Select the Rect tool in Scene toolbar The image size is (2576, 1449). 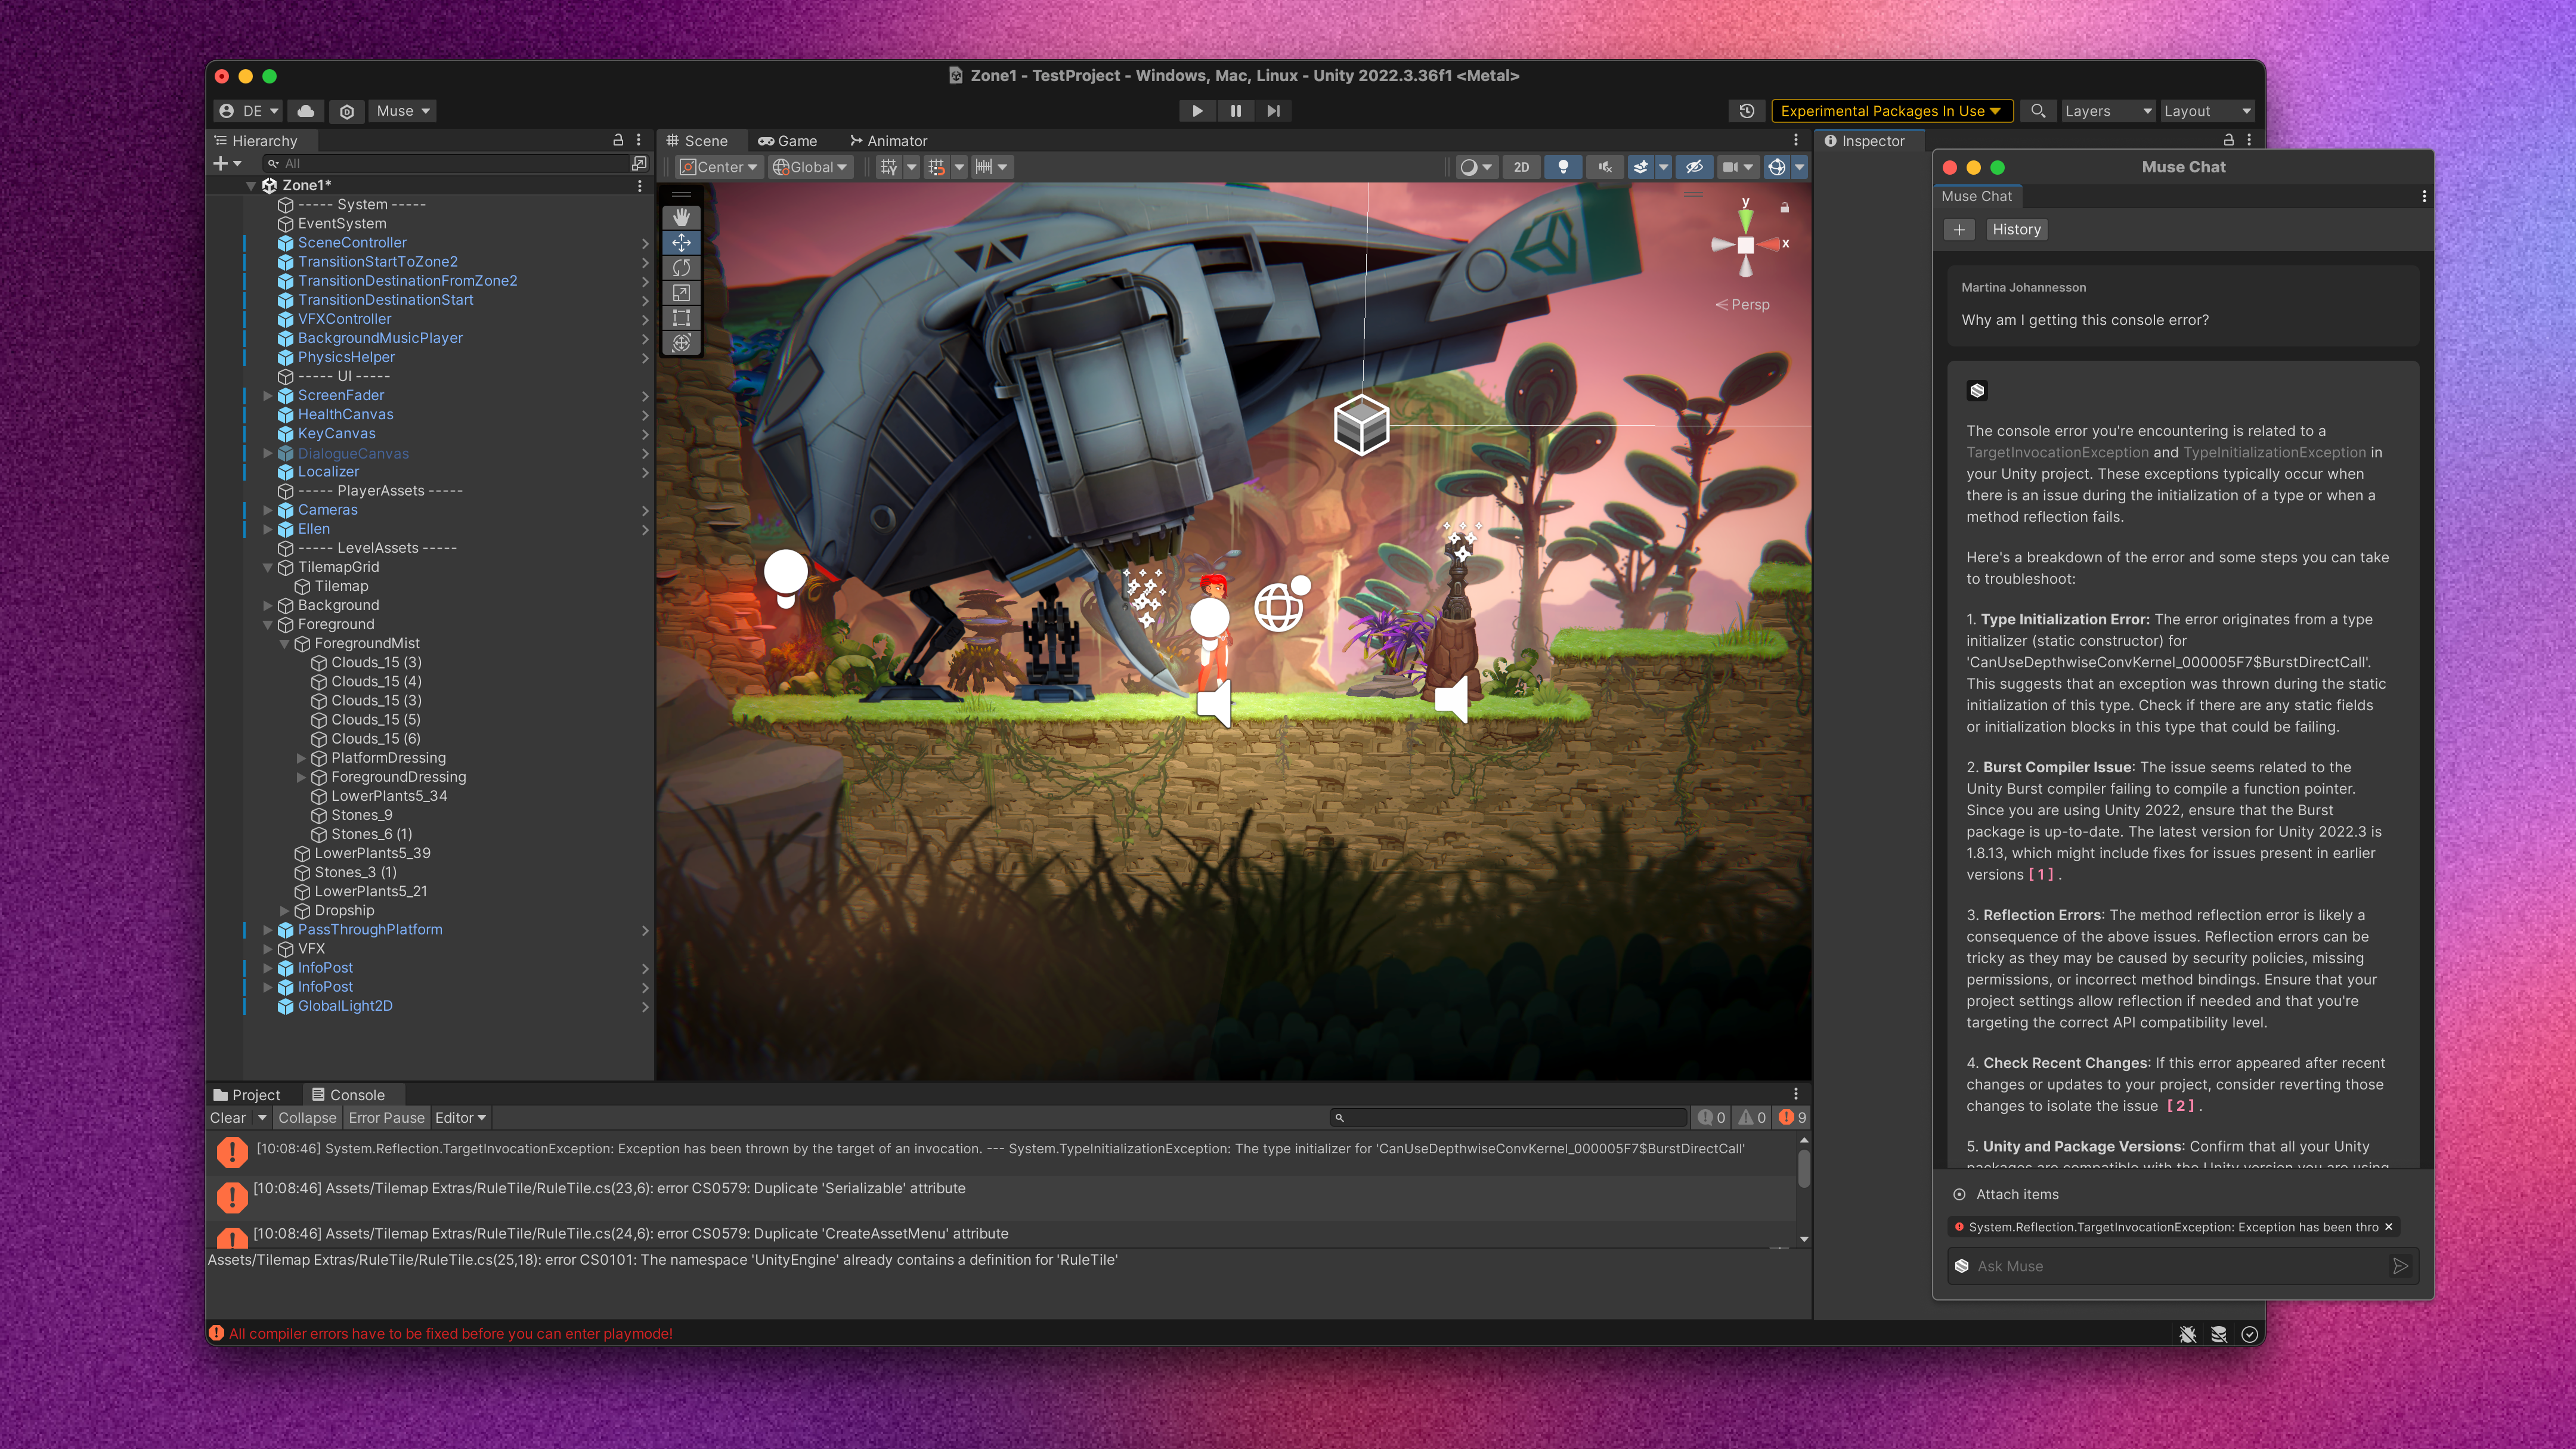[681, 318]
